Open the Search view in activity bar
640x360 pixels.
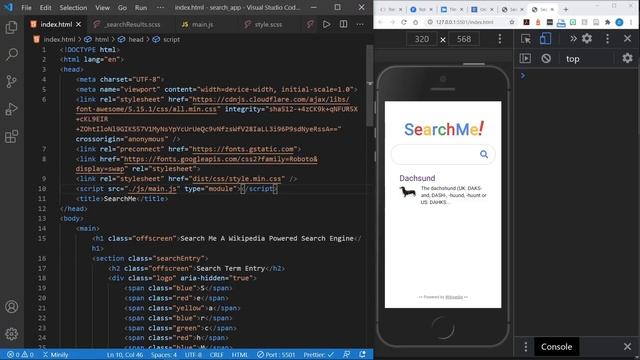coord(11,54)
